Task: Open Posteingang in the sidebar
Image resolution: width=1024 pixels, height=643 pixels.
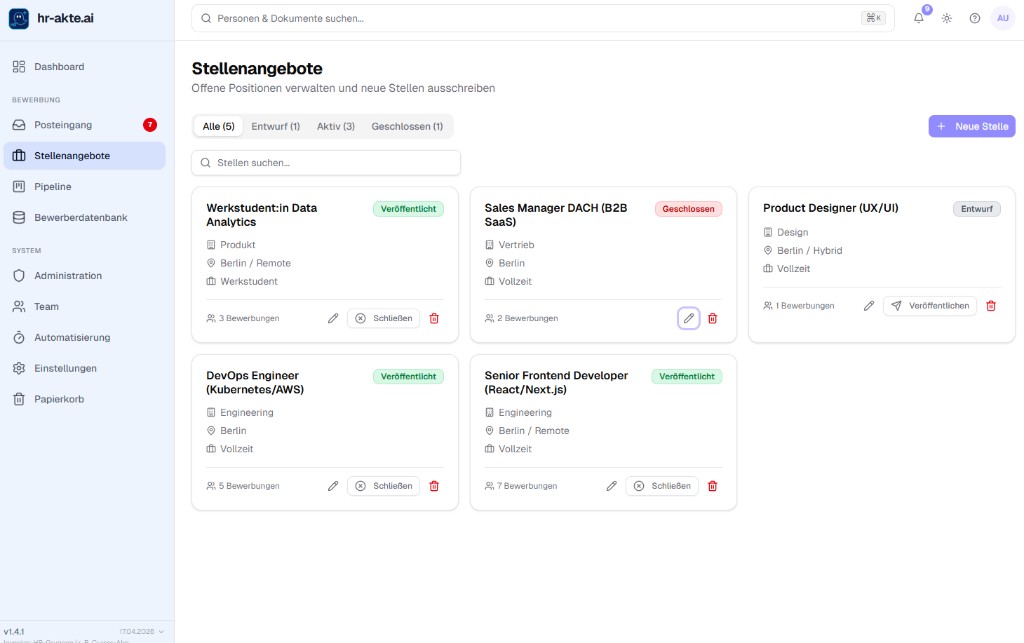Action: (x=63, y=125)
